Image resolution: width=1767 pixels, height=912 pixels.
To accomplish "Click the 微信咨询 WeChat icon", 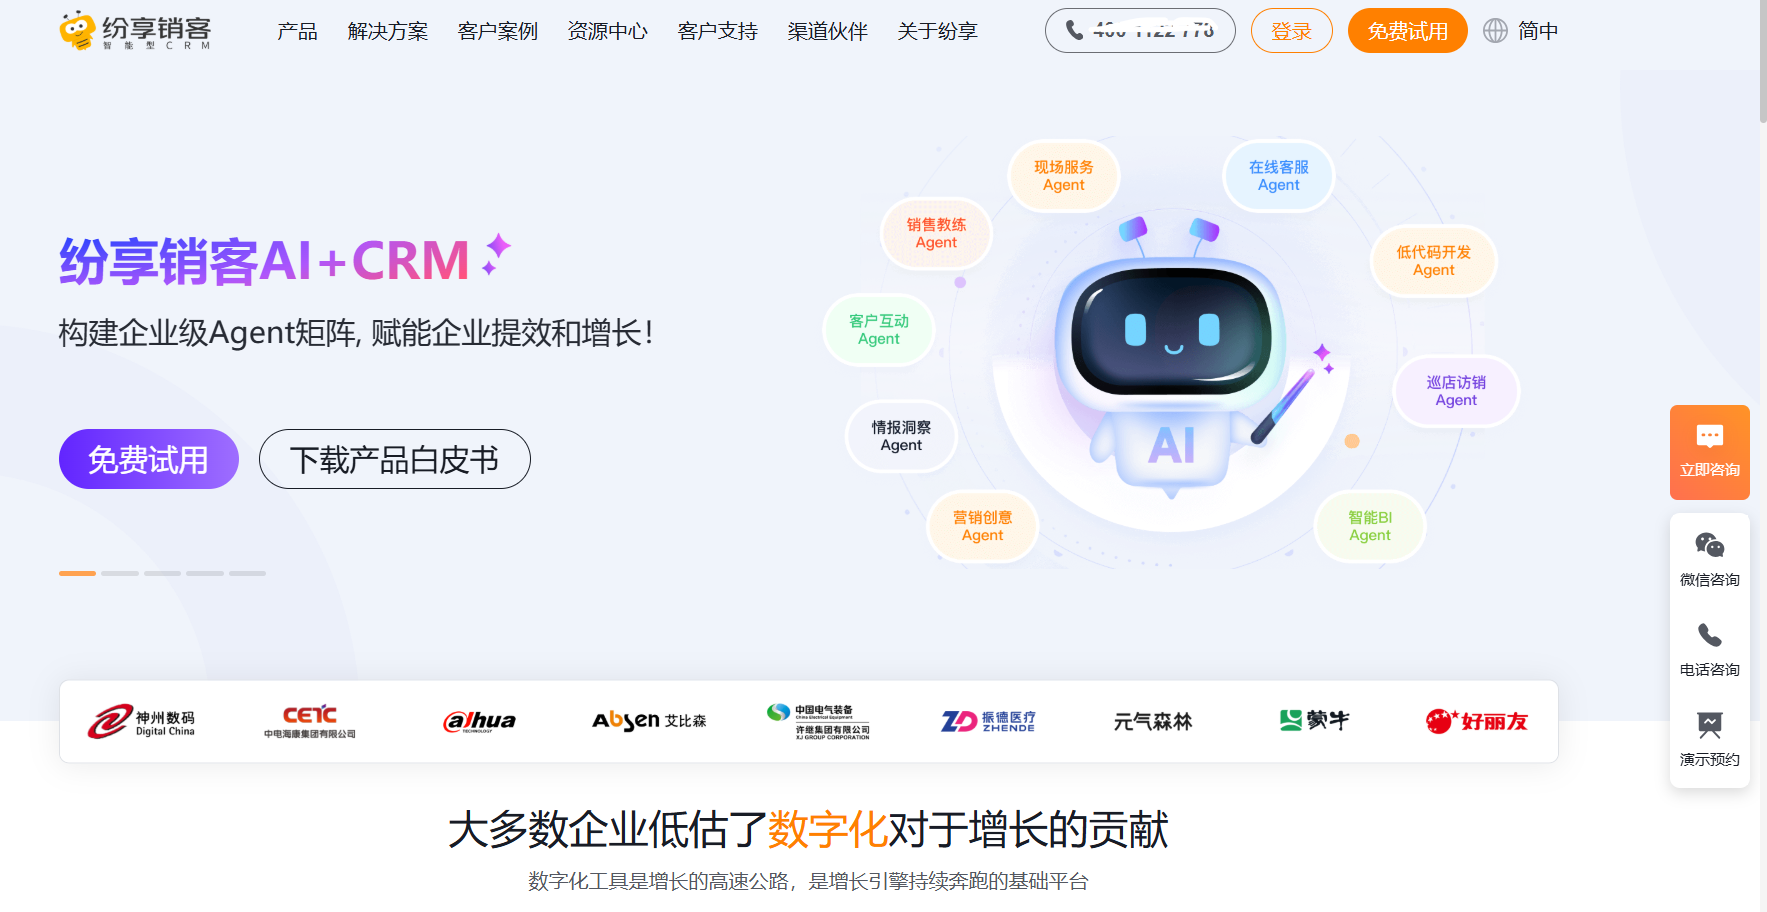I will click(x=1709, y=546).
